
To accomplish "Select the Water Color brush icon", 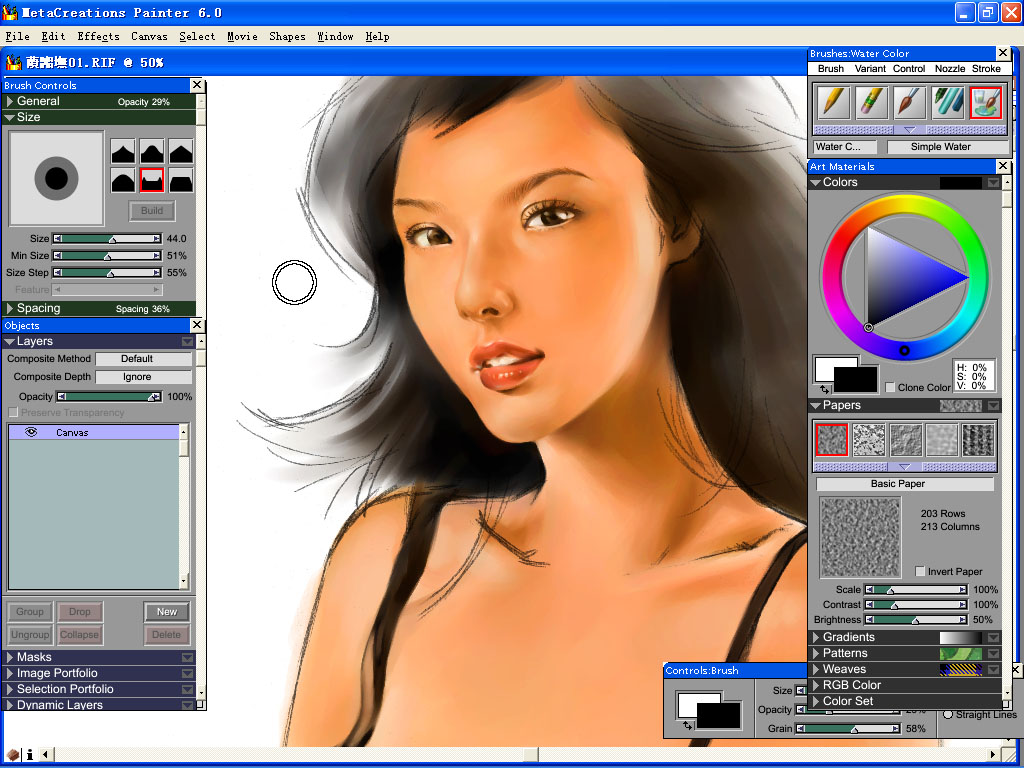I will (985, 103).
